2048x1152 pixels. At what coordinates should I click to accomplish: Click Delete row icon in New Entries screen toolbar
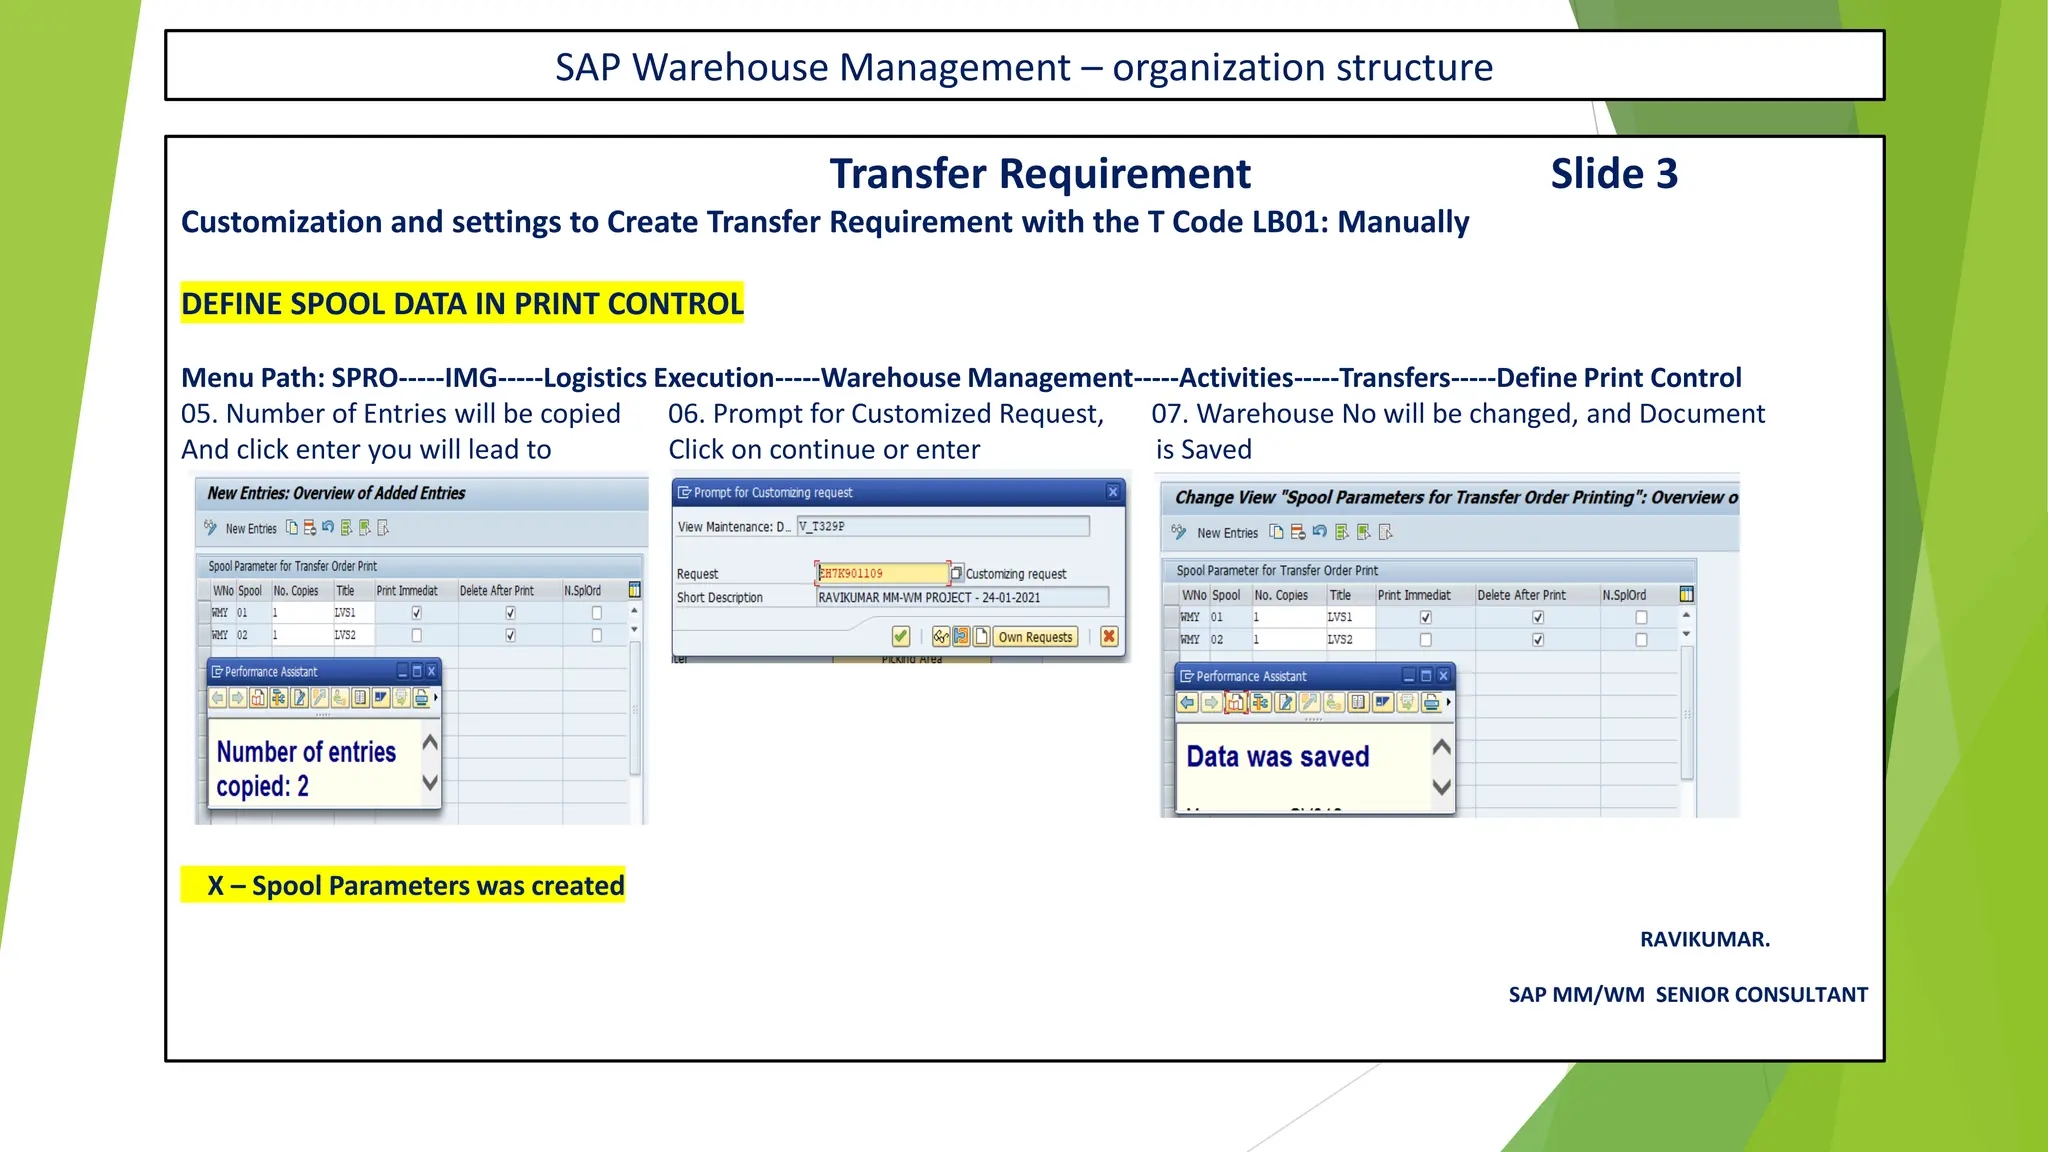(x=310, y=527)
